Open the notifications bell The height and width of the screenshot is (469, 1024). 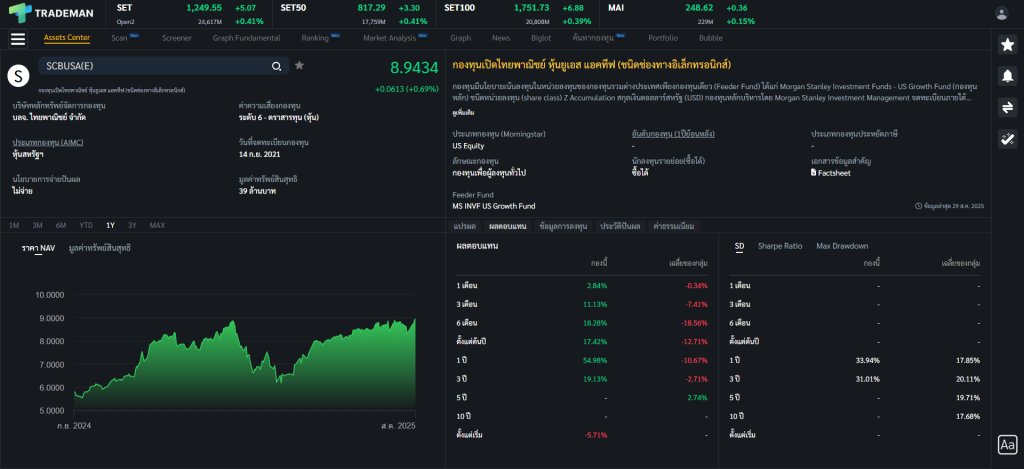[1007, 76]
